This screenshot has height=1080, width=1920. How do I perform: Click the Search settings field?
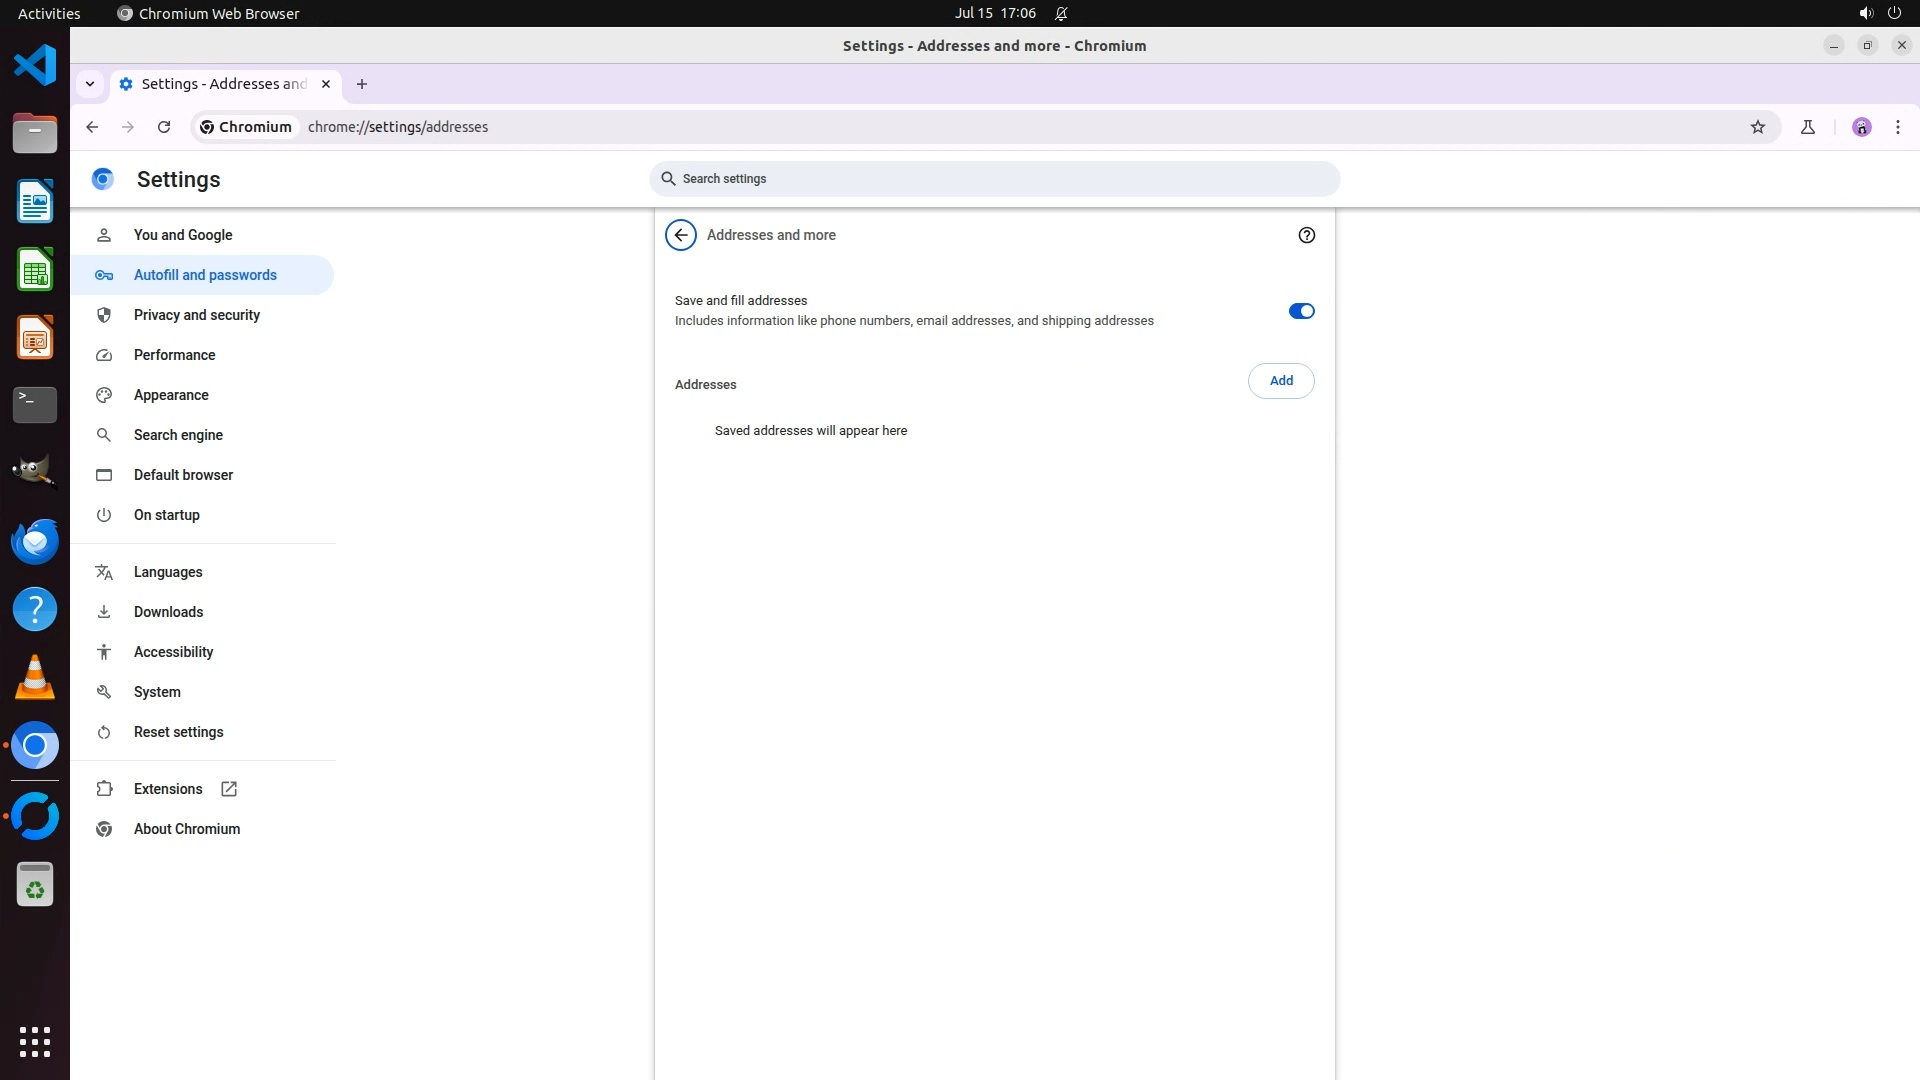[x=994, y=179]
